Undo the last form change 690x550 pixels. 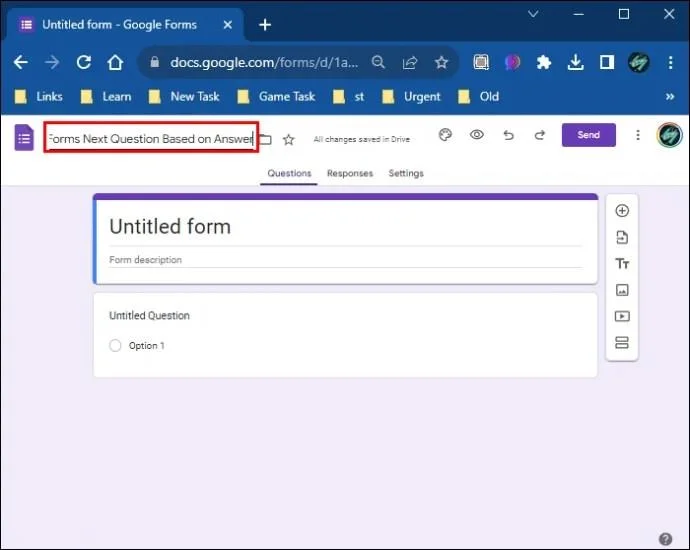[508, 135]
